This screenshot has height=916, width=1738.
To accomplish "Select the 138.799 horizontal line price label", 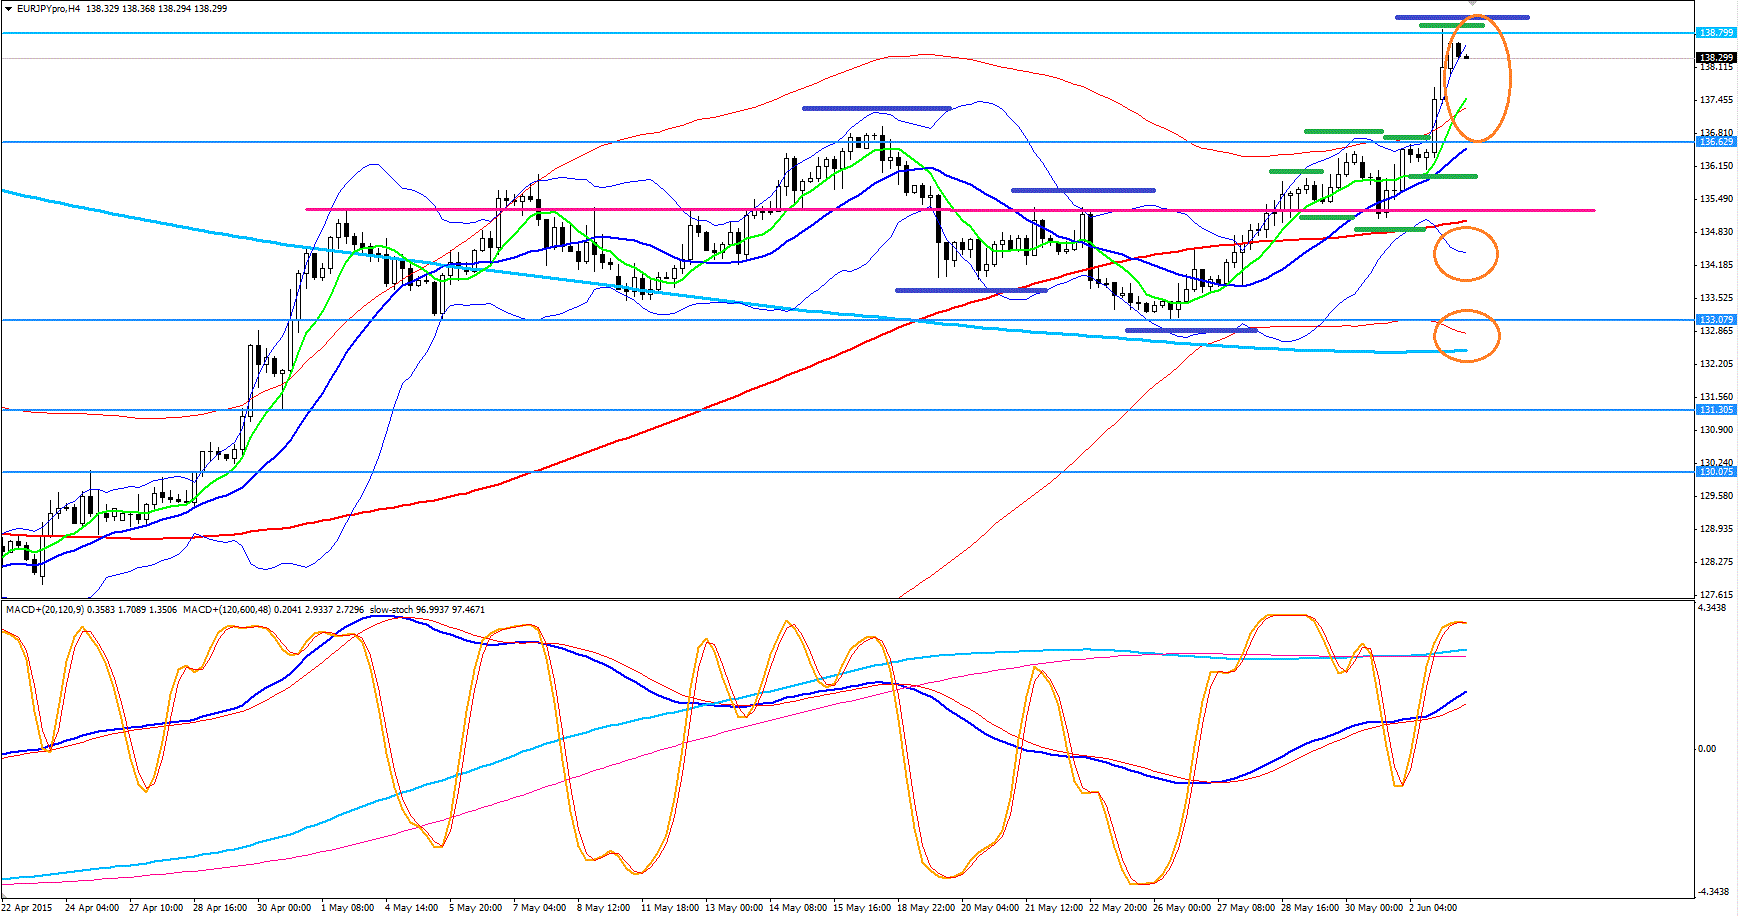I will coord(1716,33).
